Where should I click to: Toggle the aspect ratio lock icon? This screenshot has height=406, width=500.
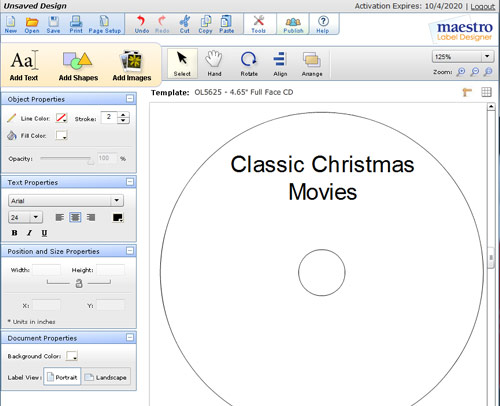click(x=79, y=283)
